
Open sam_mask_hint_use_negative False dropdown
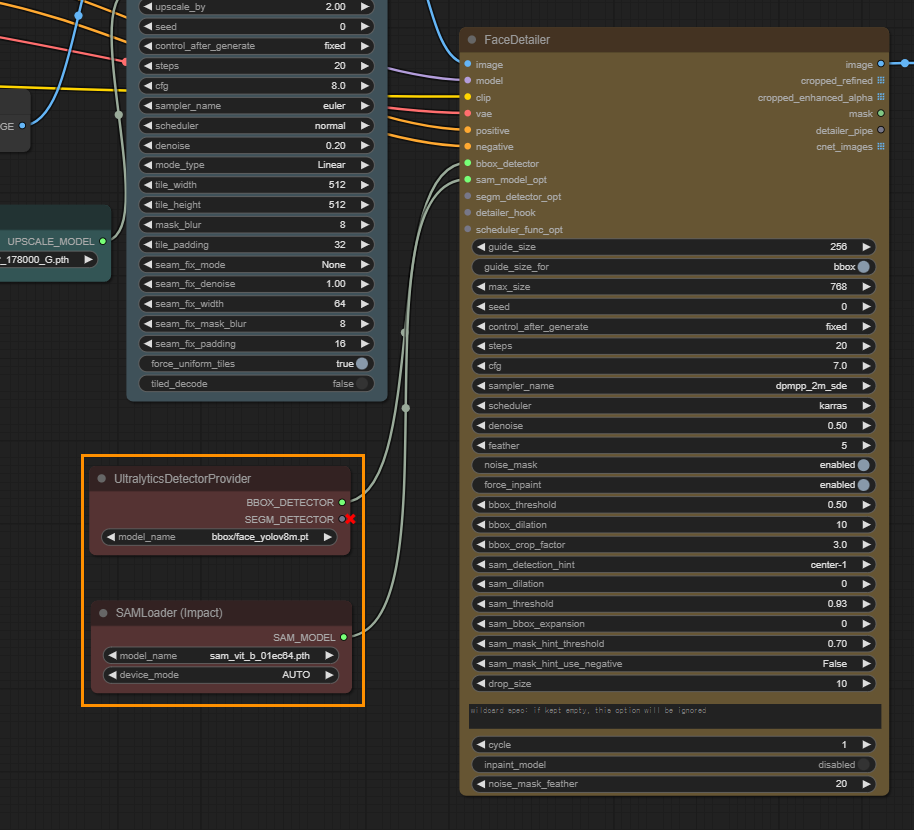(x=673, y=664)
